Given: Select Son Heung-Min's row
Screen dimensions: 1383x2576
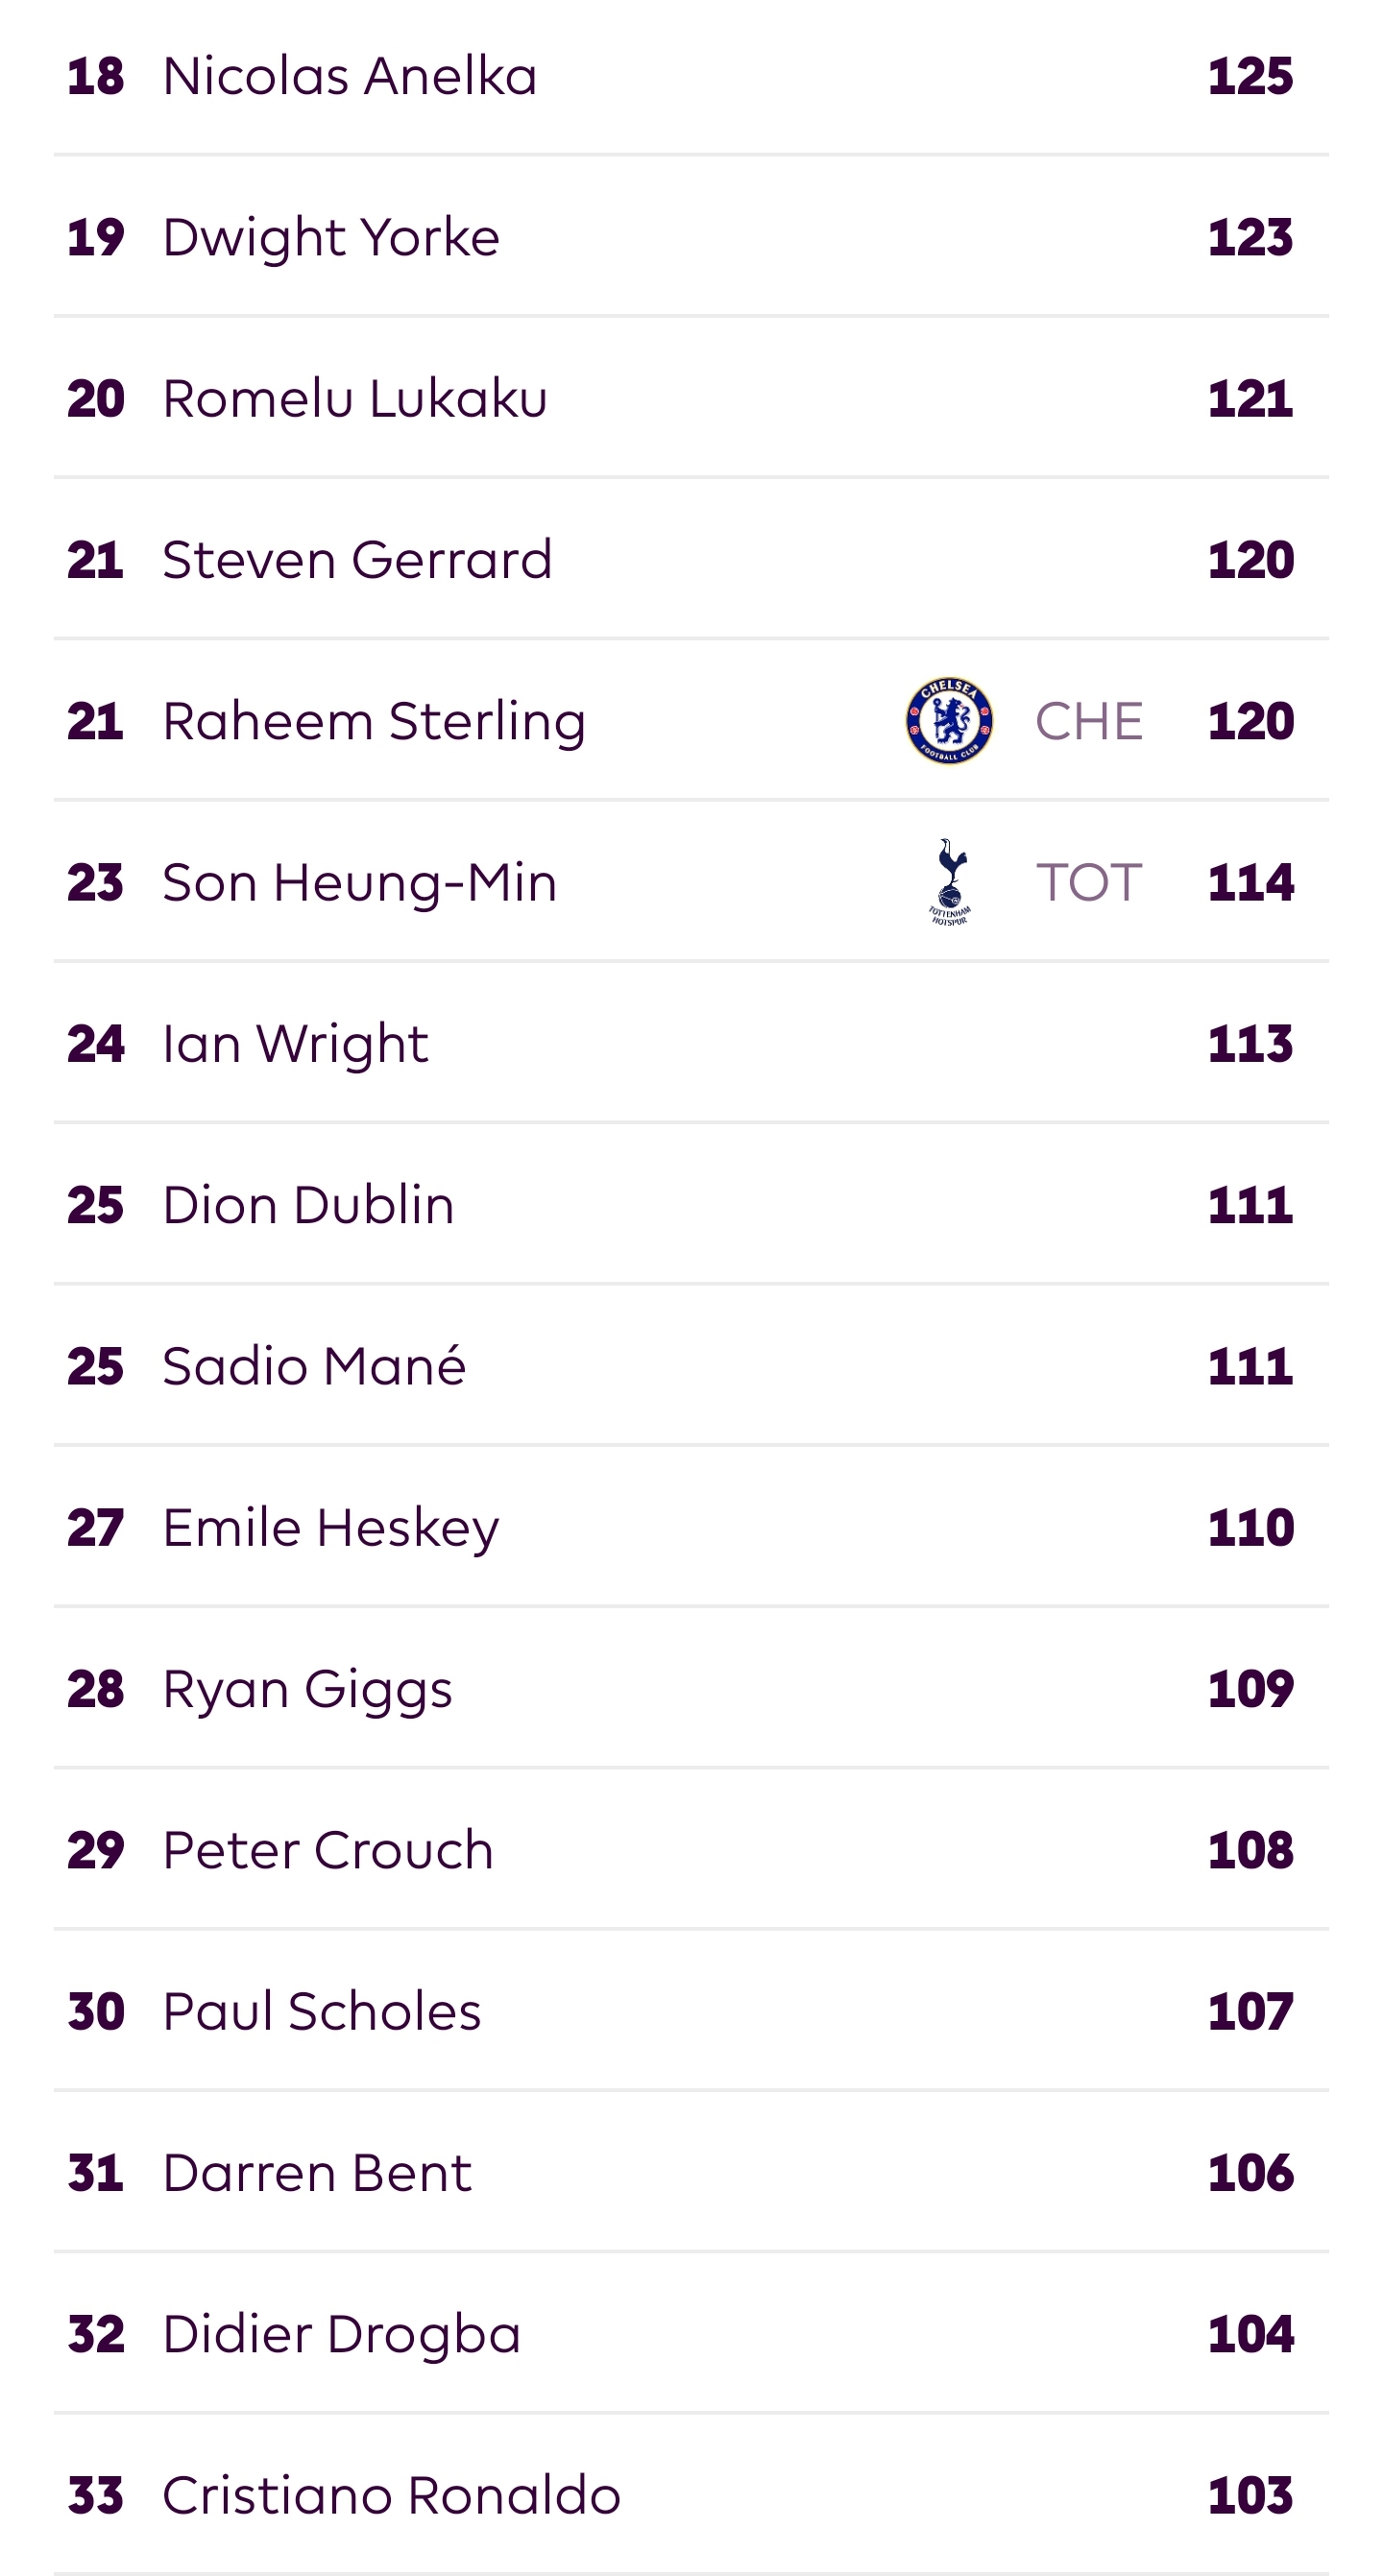Looking at the screenshot, I should [x=691, y=882].
